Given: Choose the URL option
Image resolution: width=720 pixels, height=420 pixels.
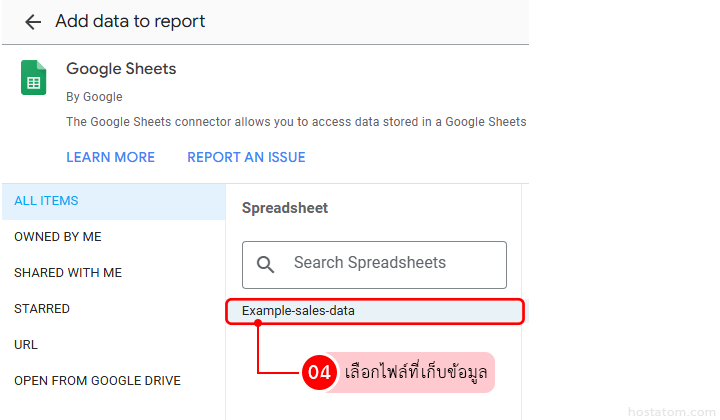Looking at the screenshot, I should pyautogui.click(x=26, y=345).
